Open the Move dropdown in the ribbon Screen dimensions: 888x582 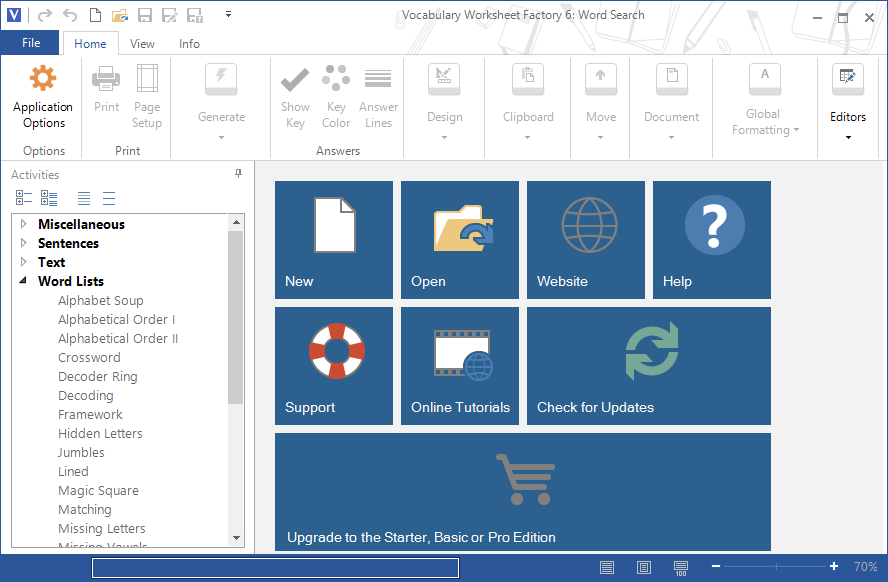[601, 102]
